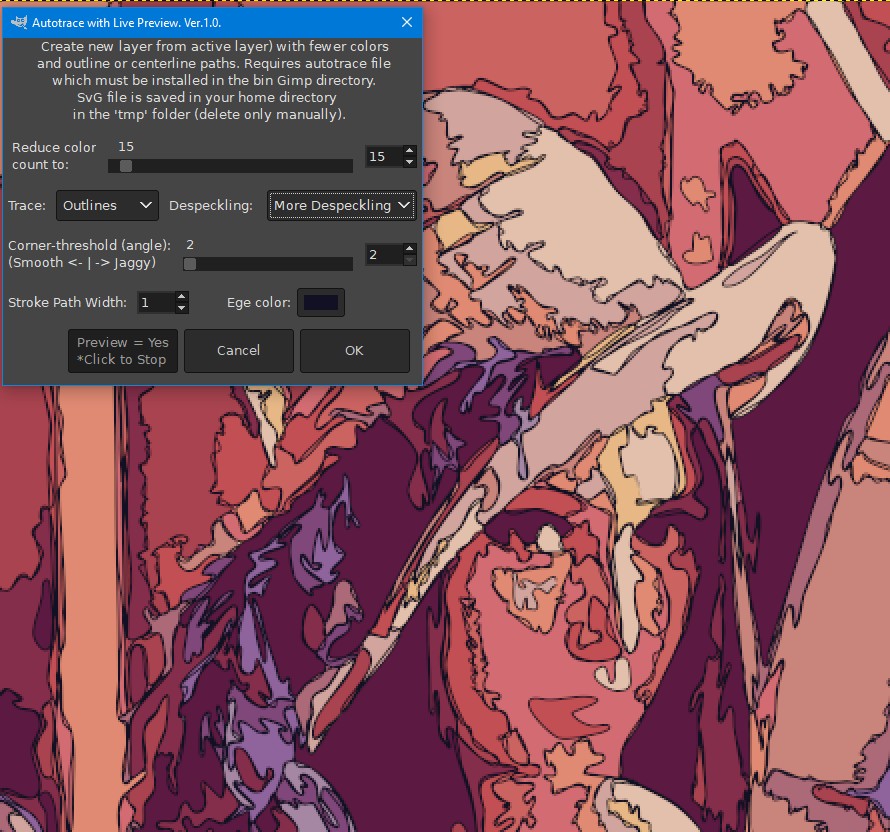The image size is (890, 832).
Task: Increase the color count with up arrow
Action: point(409,151)
